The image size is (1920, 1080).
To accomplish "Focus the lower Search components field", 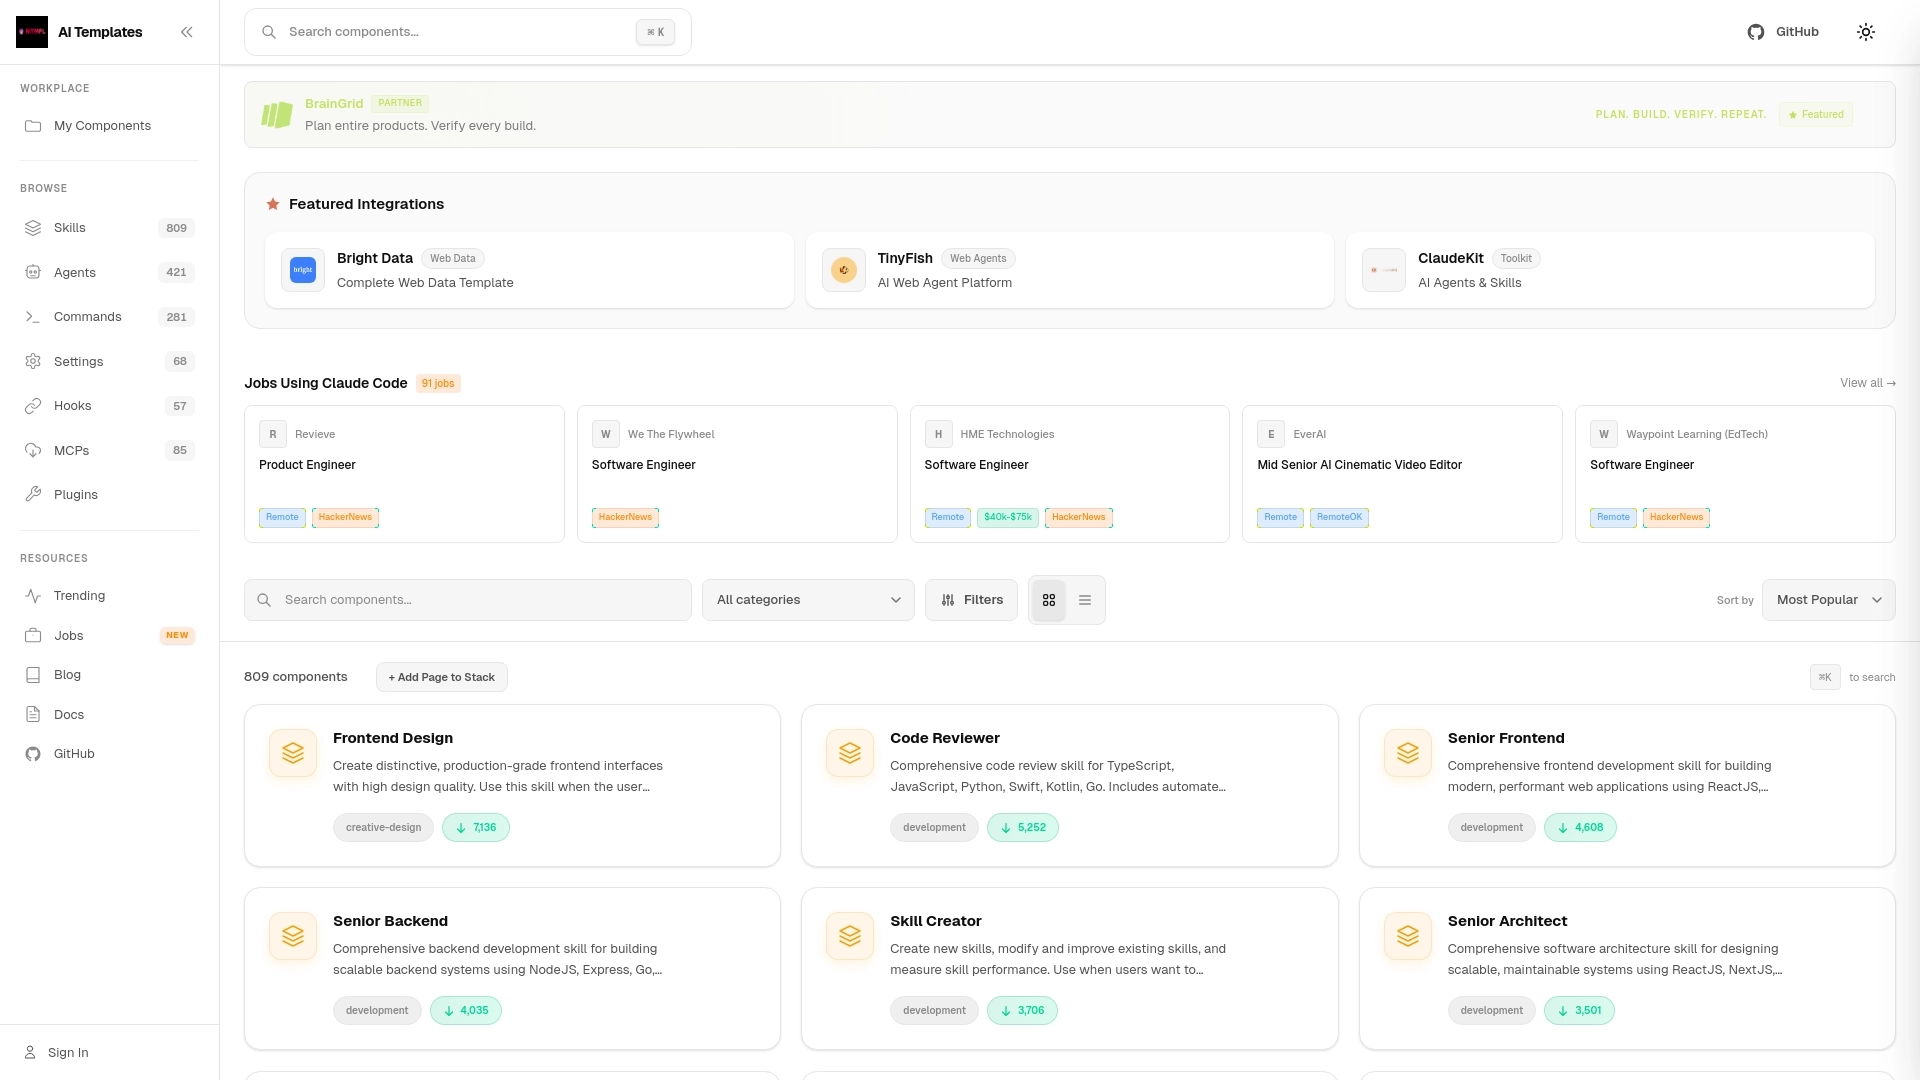I will coord(467,600).
